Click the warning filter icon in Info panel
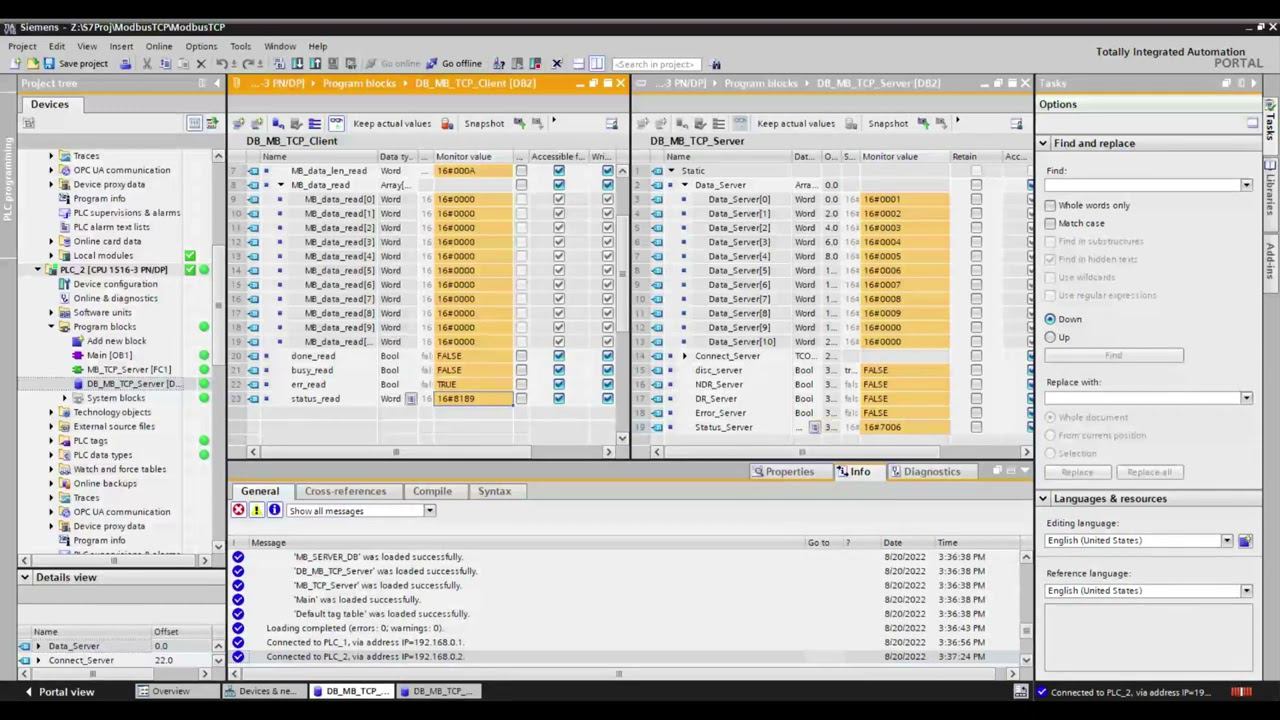Screen dimensions: 1280x720 (x=256, y=511)
